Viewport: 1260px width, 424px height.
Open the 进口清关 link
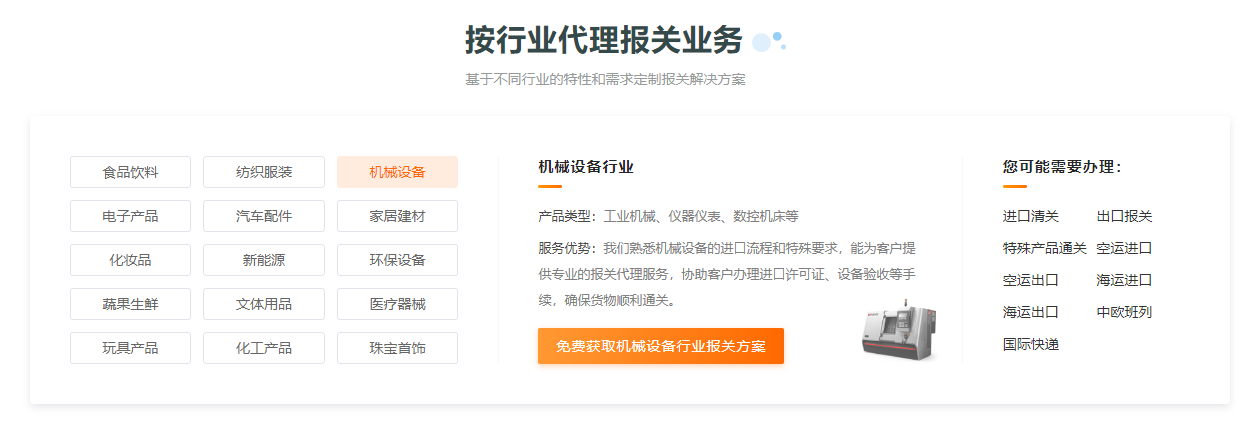pos(1030,216)
